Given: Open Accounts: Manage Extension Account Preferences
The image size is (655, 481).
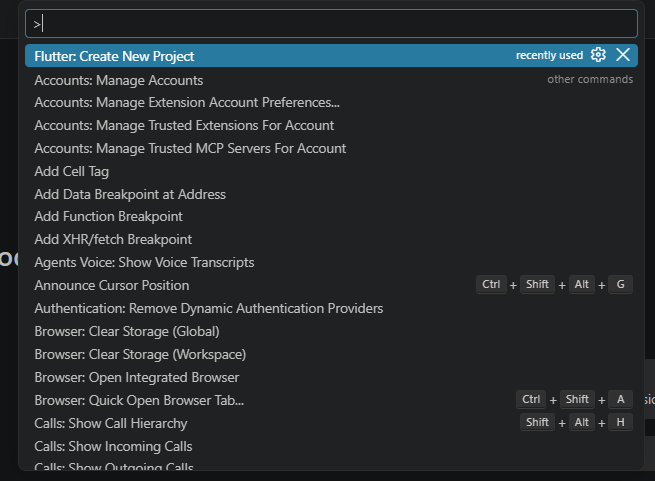Looking at the screenshot, I should 331,102.
